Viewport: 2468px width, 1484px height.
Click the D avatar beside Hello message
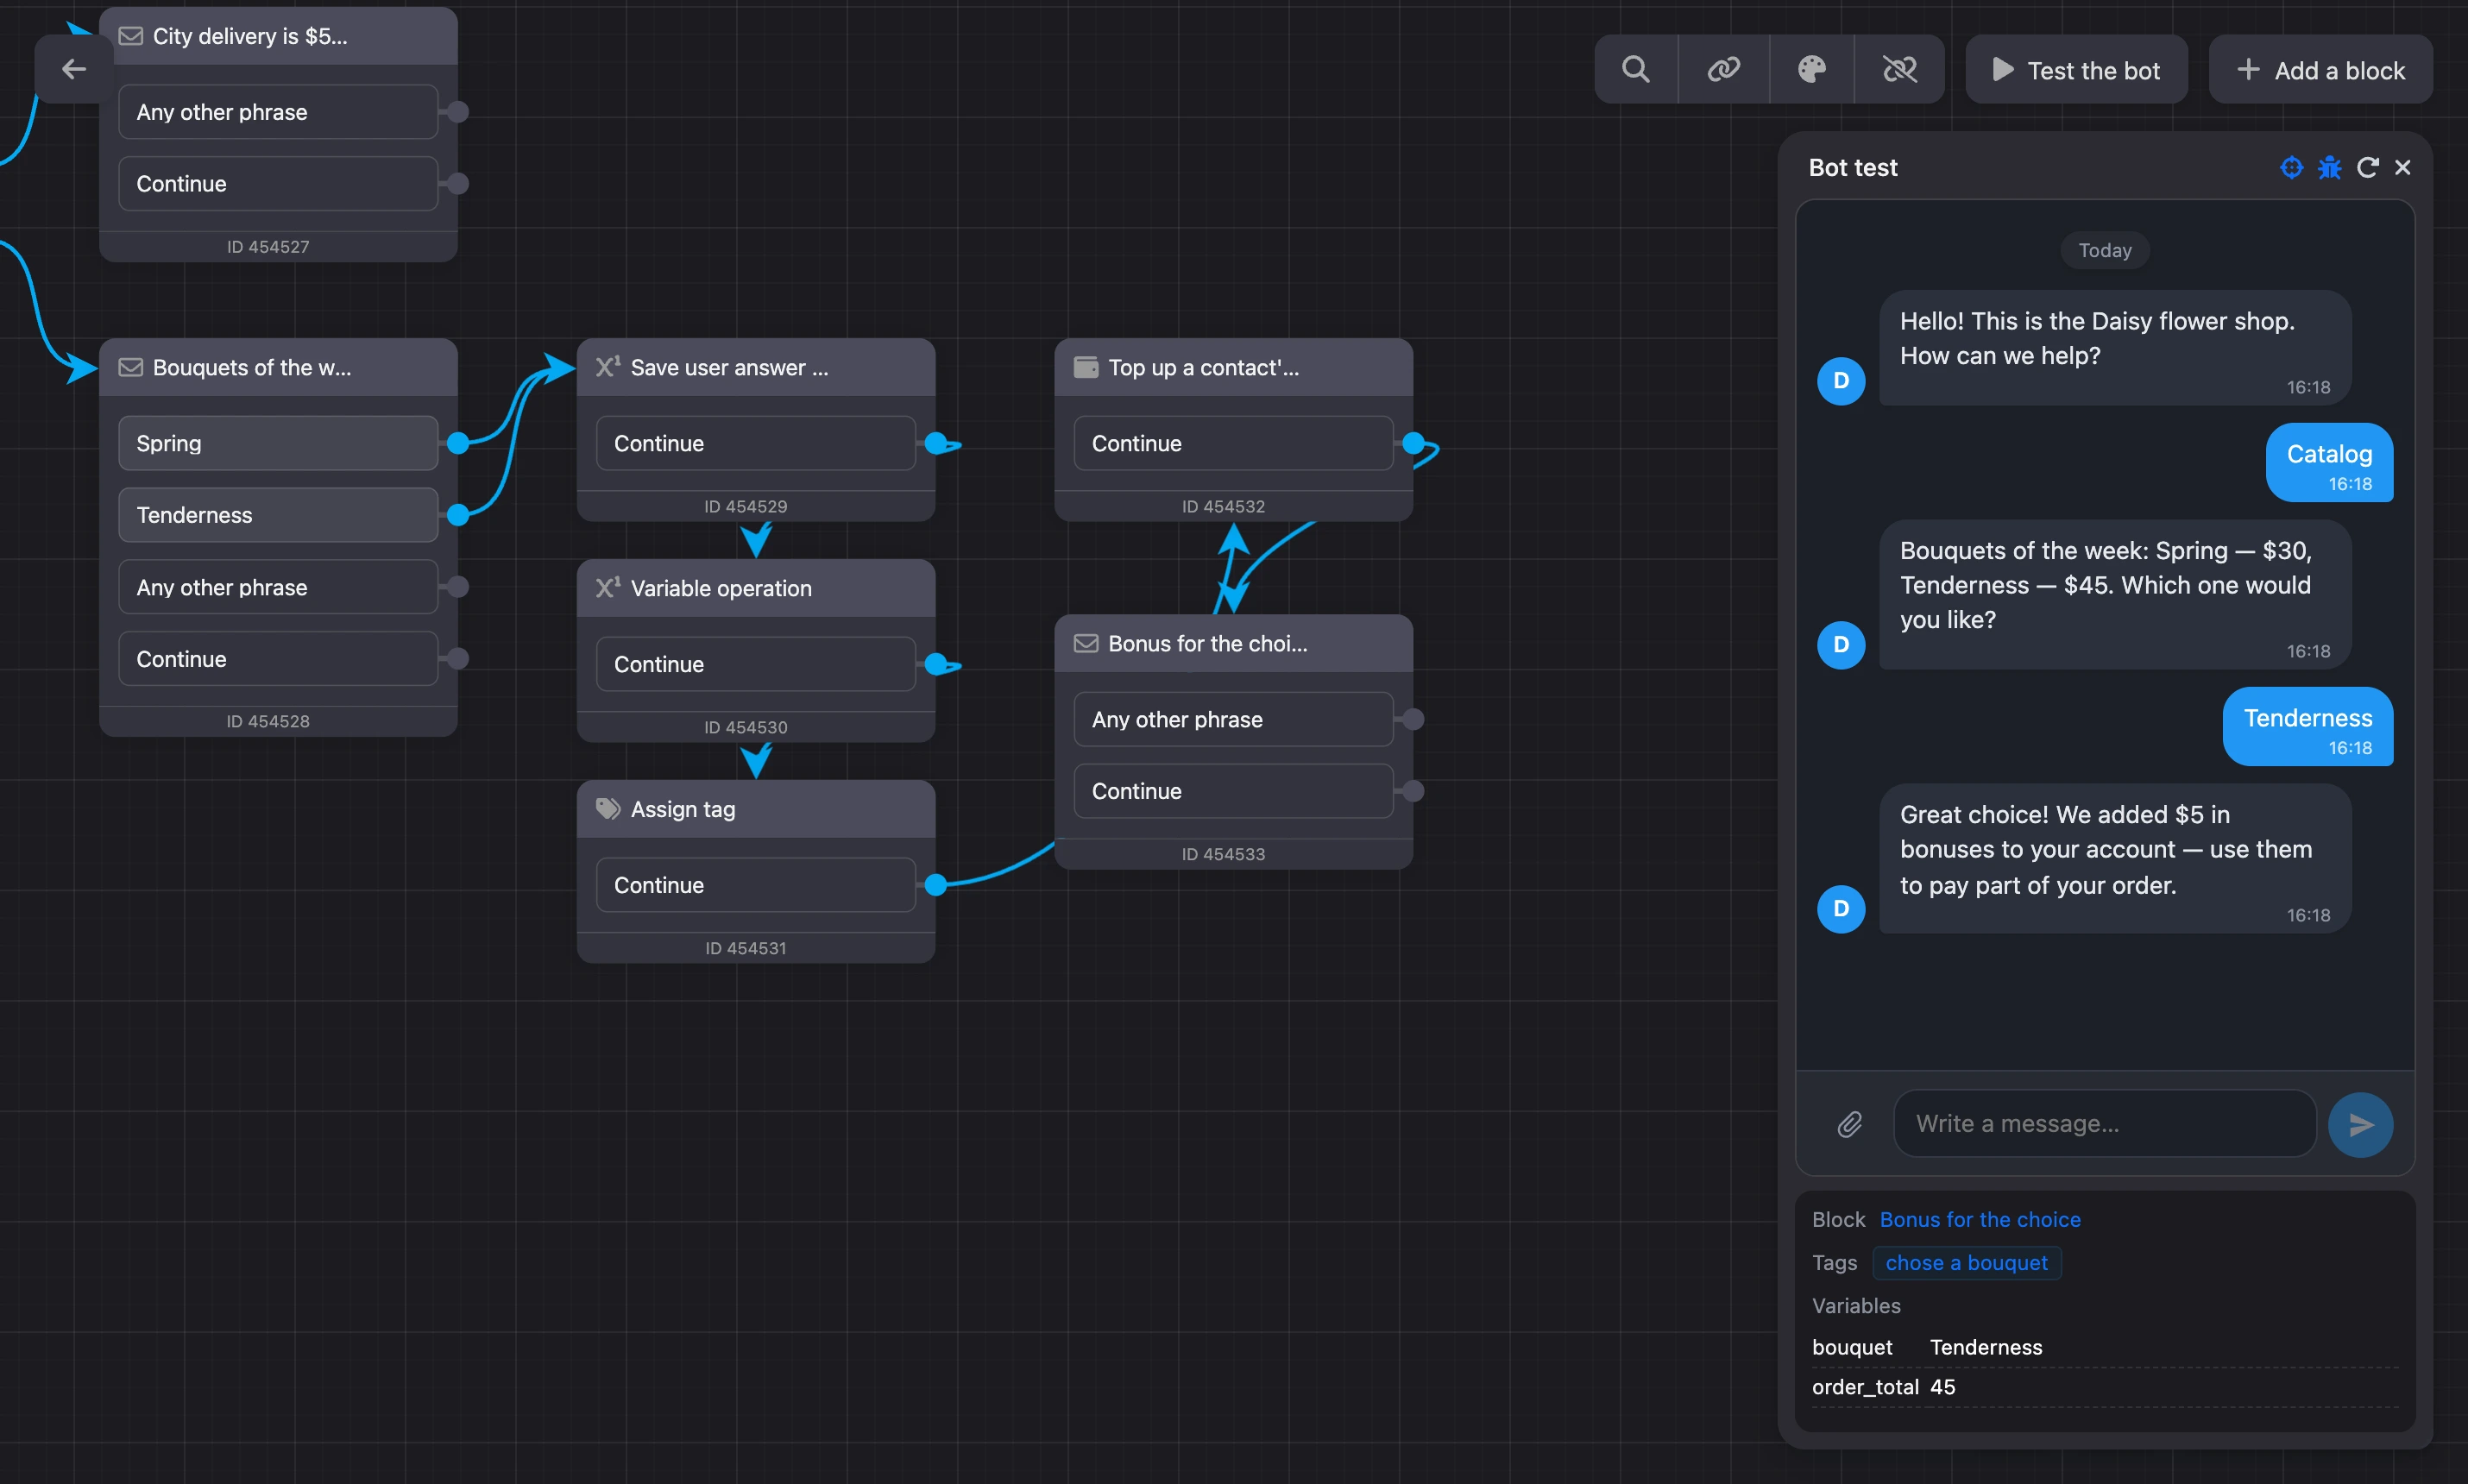(x=1841, y=381)
